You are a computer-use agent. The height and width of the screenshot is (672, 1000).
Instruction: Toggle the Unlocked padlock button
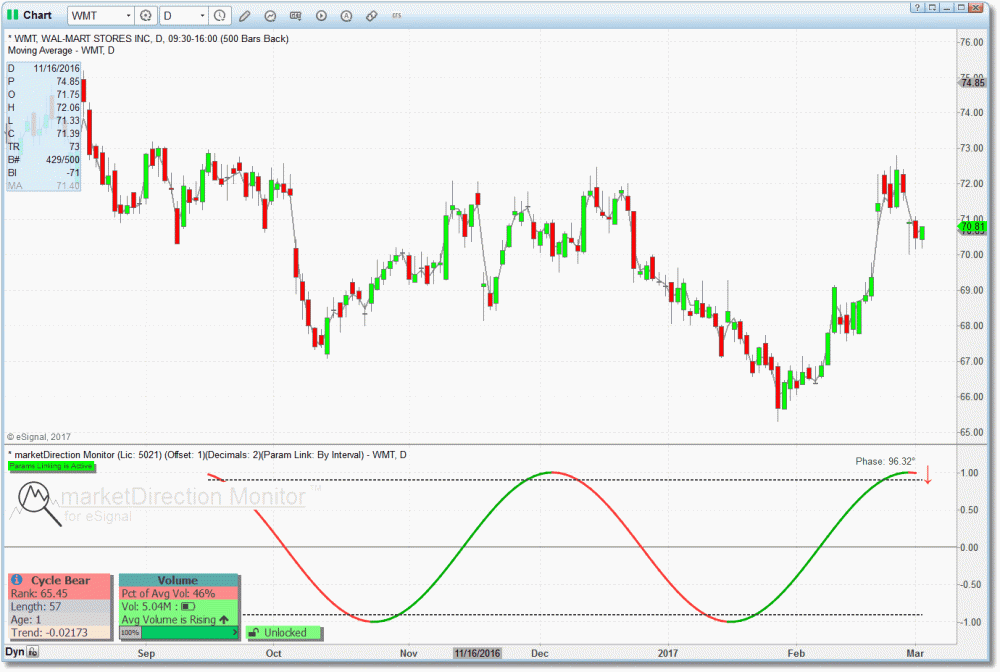coord(283,633)
